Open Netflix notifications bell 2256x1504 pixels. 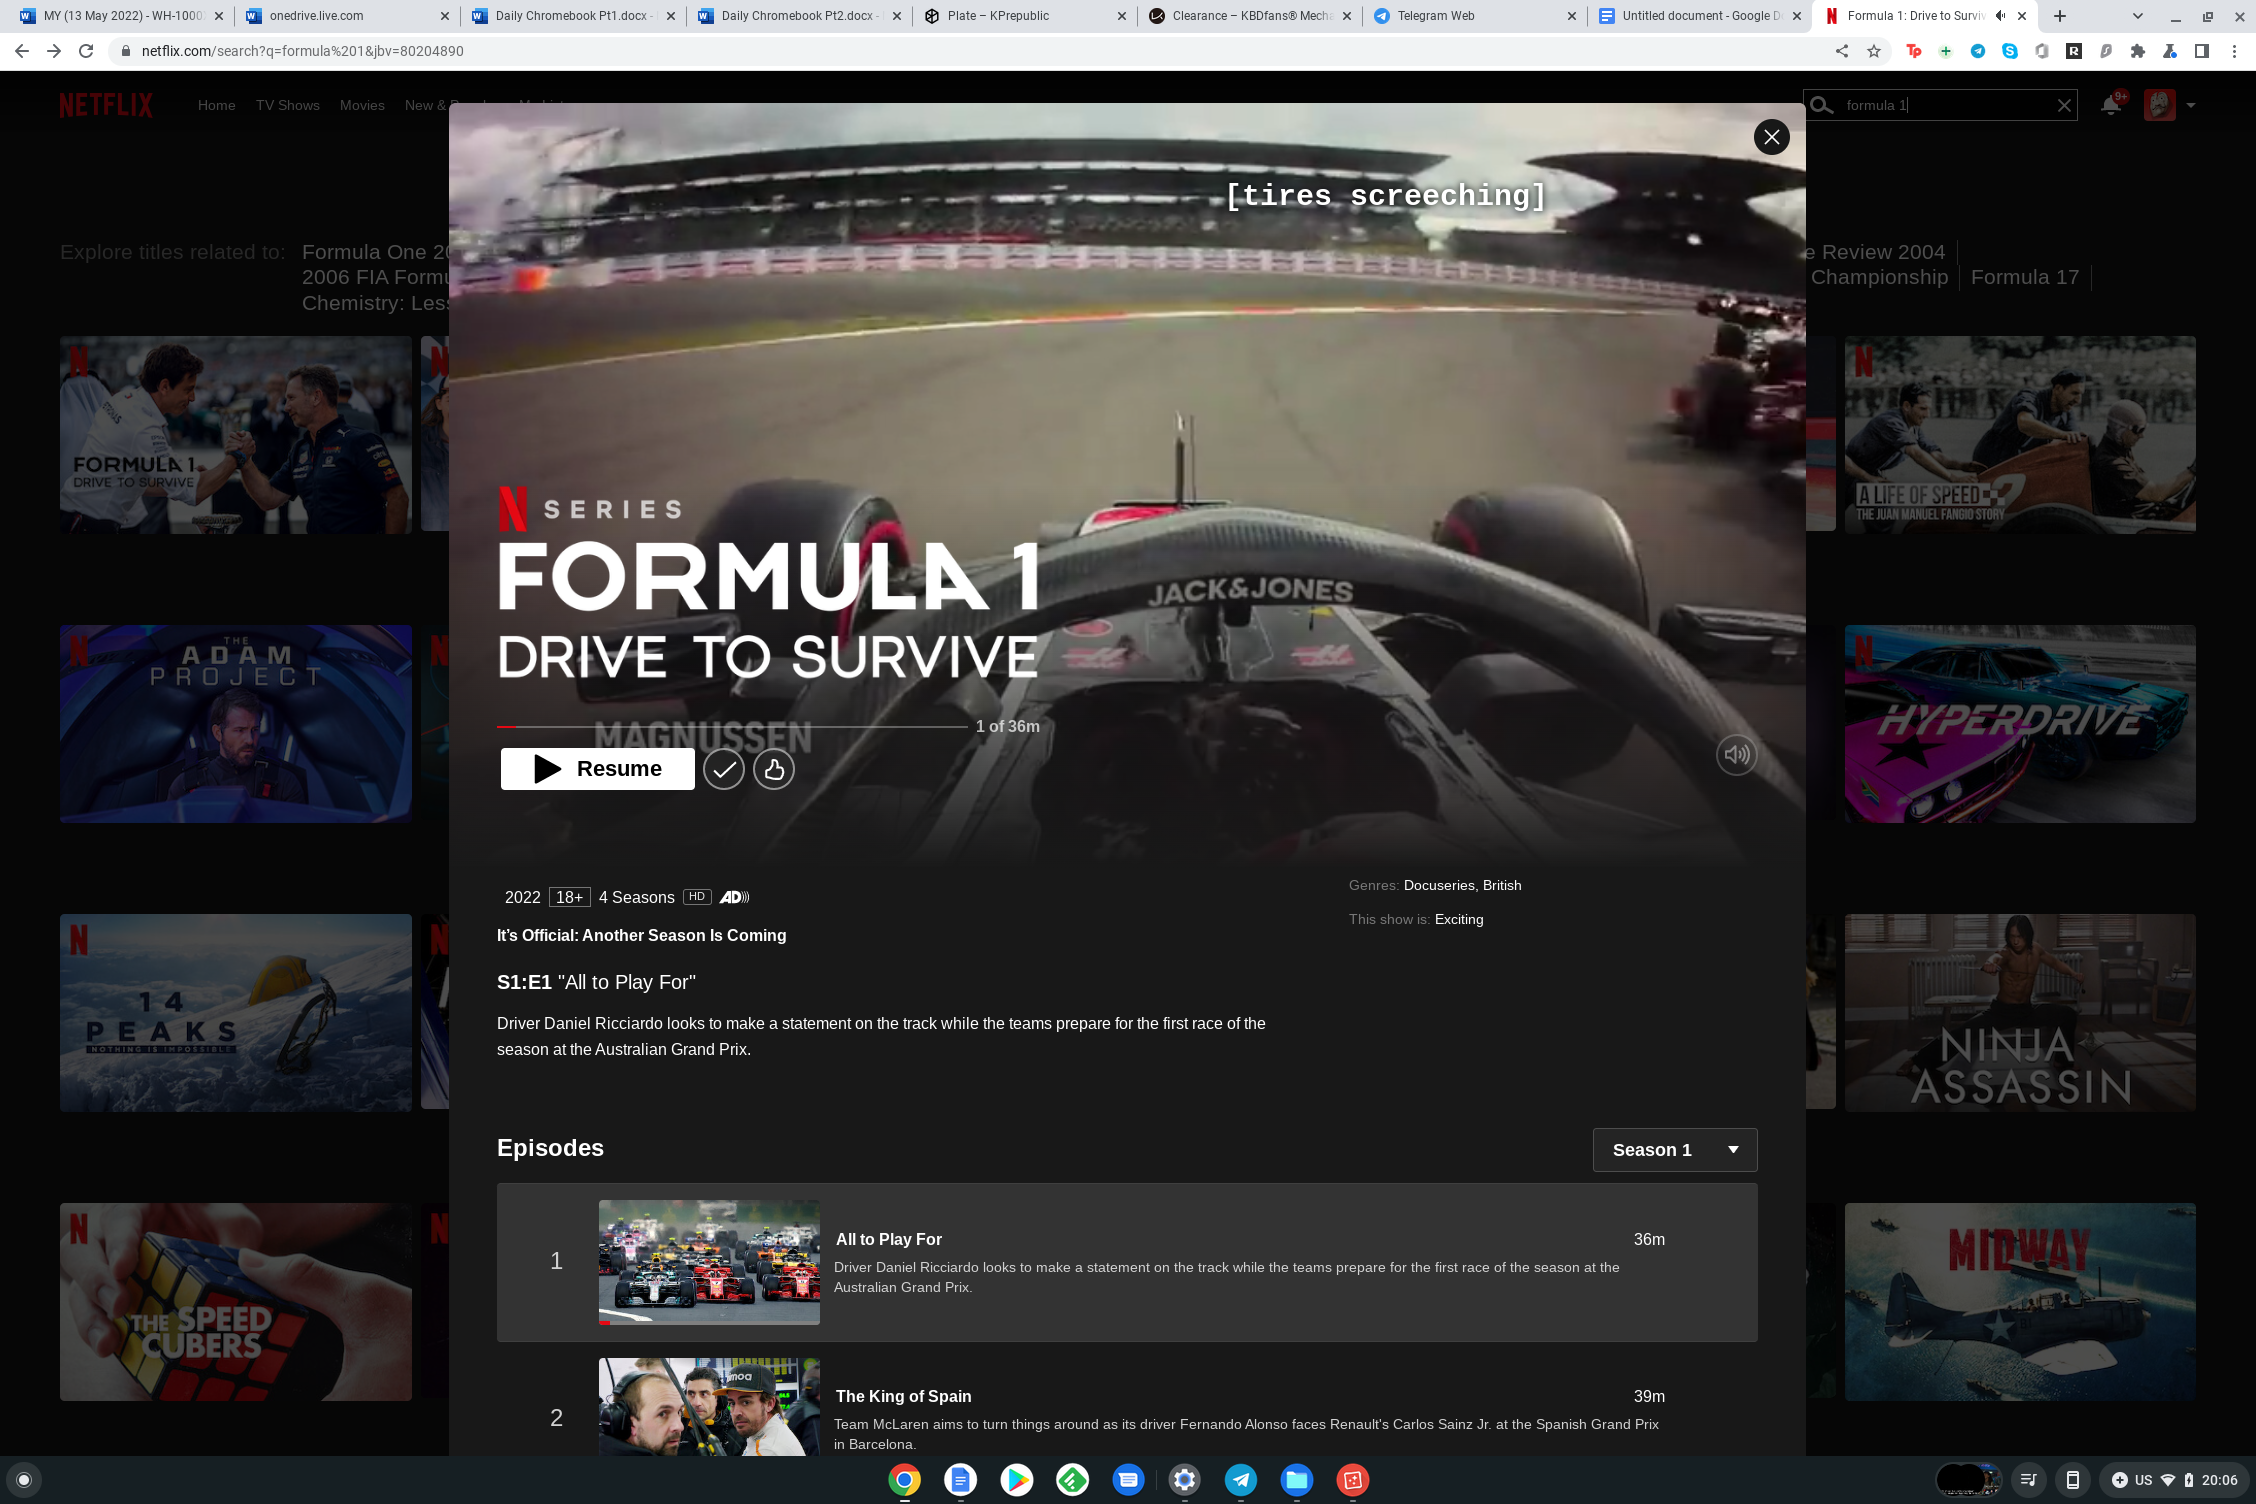[x=2110, y=105]
